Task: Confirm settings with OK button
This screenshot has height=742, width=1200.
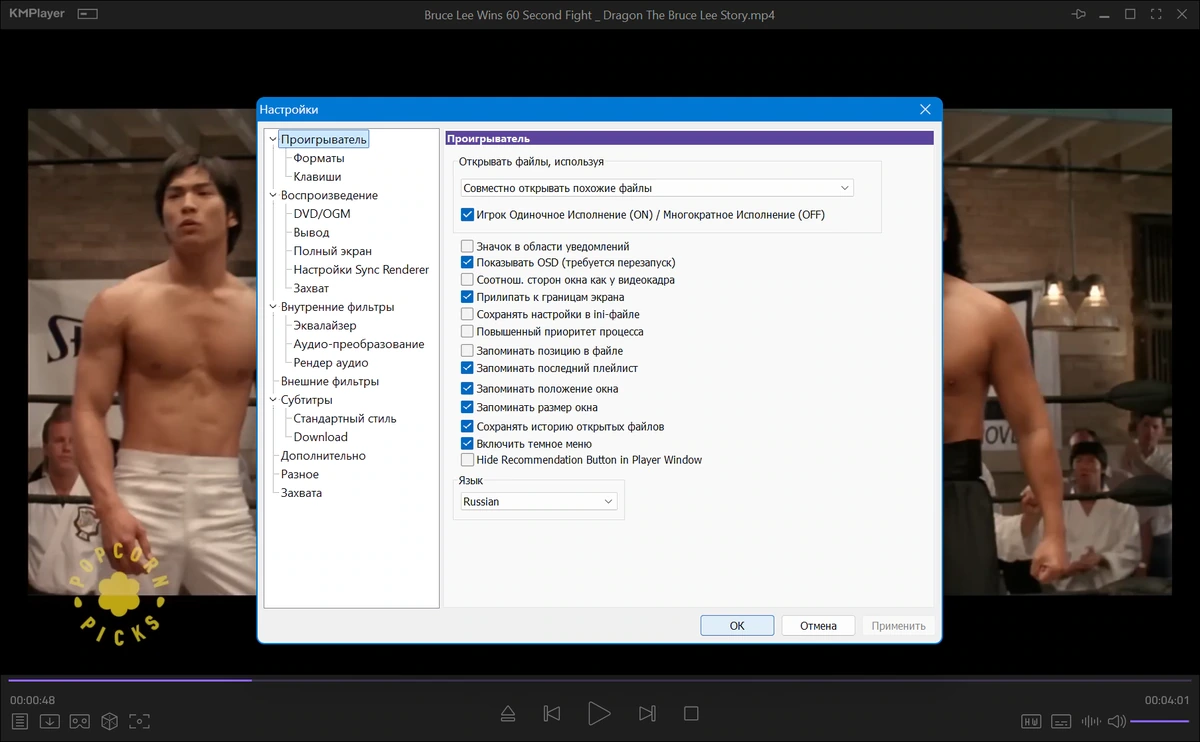Action: (x=737, y=626)
